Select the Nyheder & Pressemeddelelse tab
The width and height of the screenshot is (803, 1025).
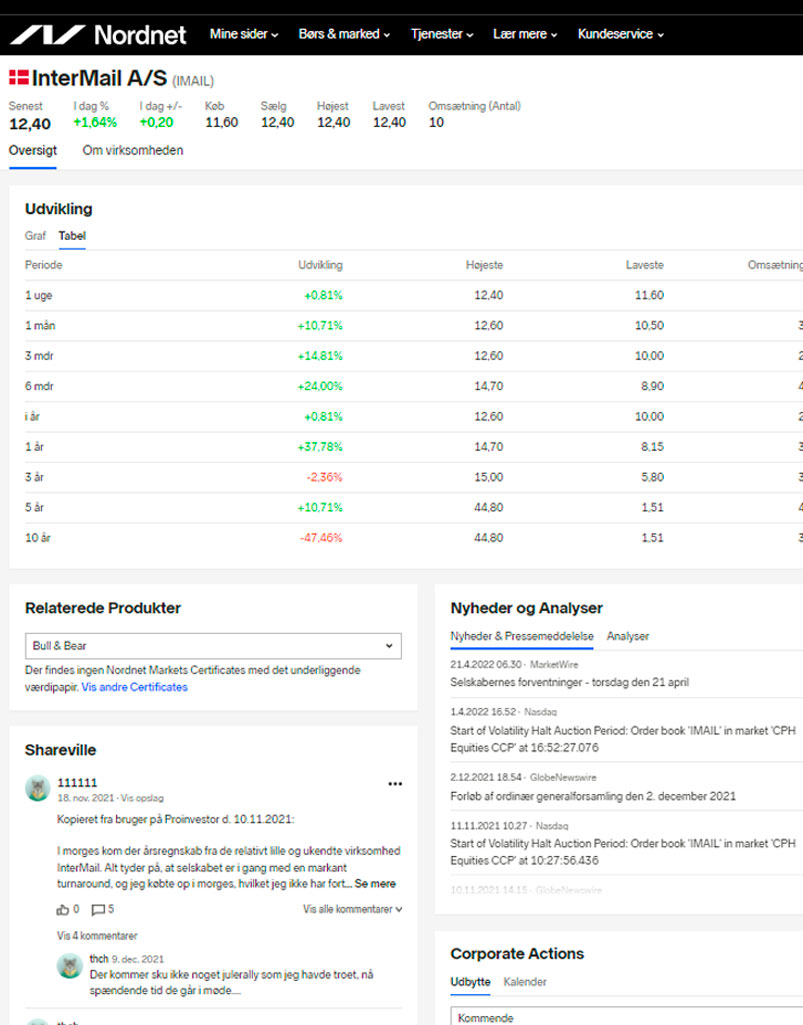pos(522,636)
